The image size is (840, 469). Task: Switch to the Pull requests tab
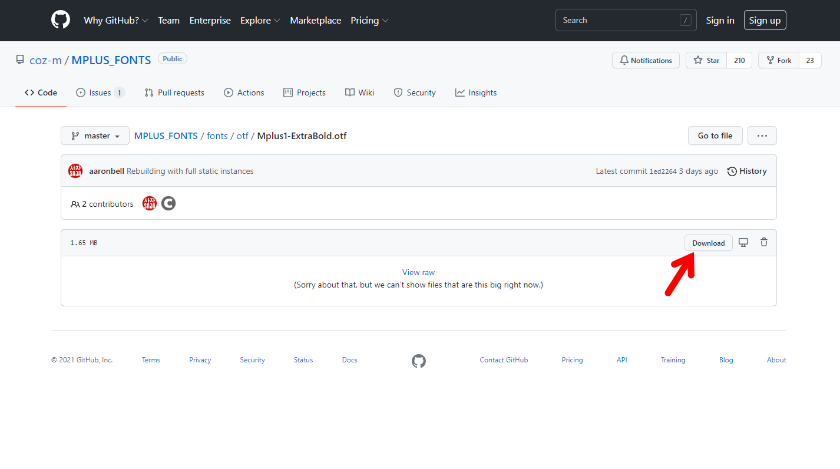pyautogui.click(x=174, y=92)
